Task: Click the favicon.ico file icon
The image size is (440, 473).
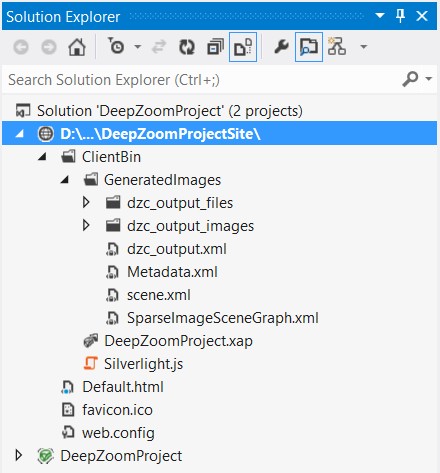Action: point(68,410)
